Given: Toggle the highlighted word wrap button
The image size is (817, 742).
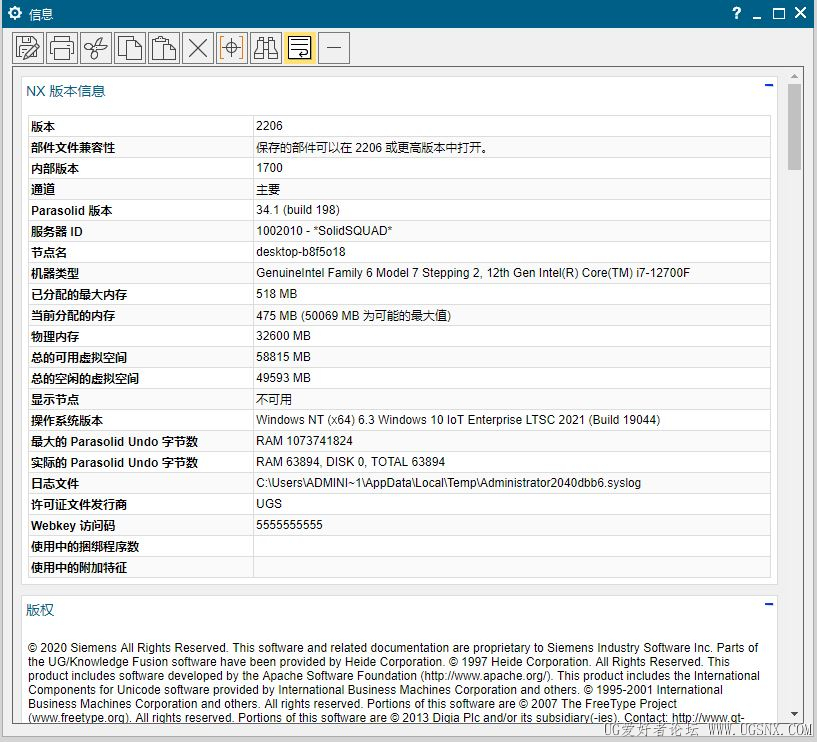Looking at the screenshot, I should pyautogui.click(x=300, y=48).
